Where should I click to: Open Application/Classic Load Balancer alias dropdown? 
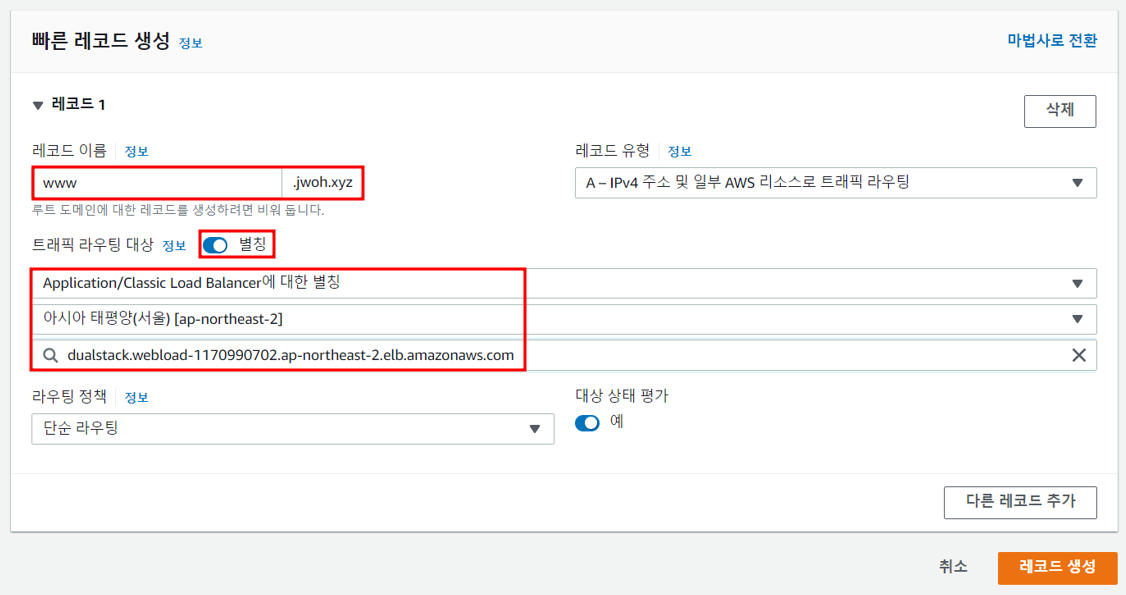pos(564,284)
